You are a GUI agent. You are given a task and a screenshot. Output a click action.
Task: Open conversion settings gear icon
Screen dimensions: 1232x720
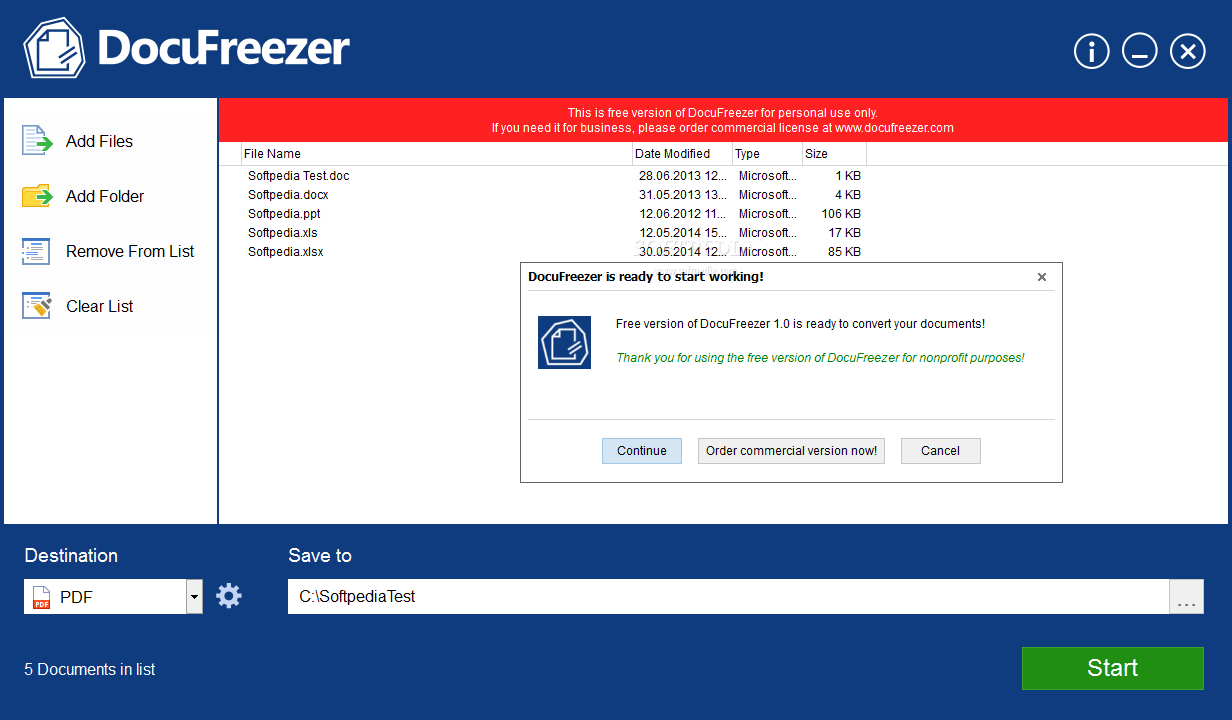(x=229, y=596)
